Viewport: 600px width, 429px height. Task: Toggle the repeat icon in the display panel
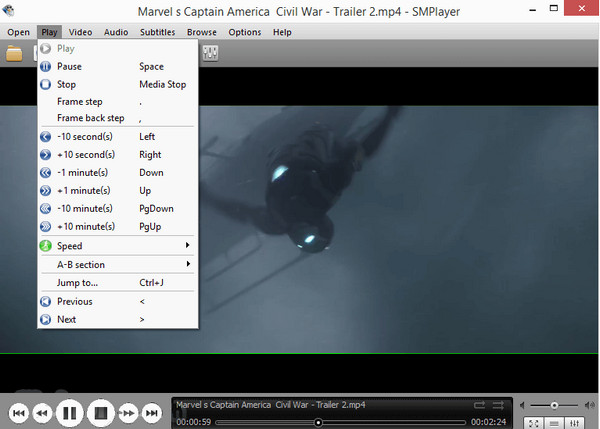coord(479,405)
